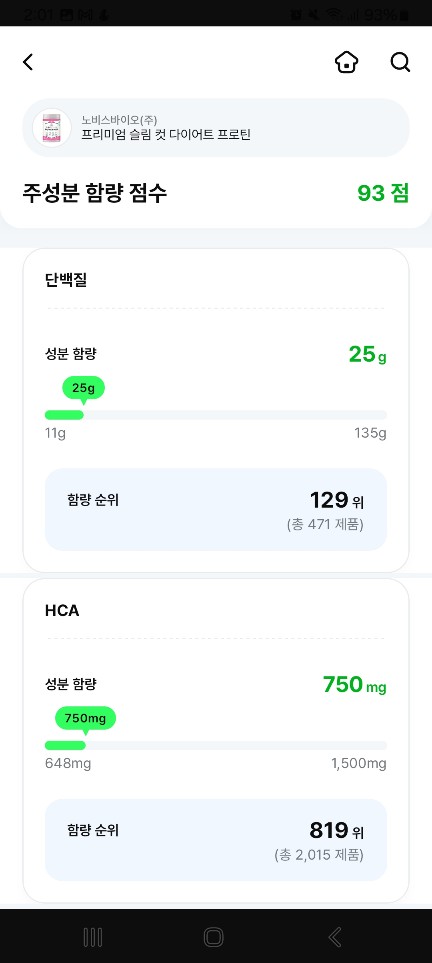The width and height of the screenshot is (432, 963).
Task: Tap the Android home navigation button
Action: (x=214, y=937)
